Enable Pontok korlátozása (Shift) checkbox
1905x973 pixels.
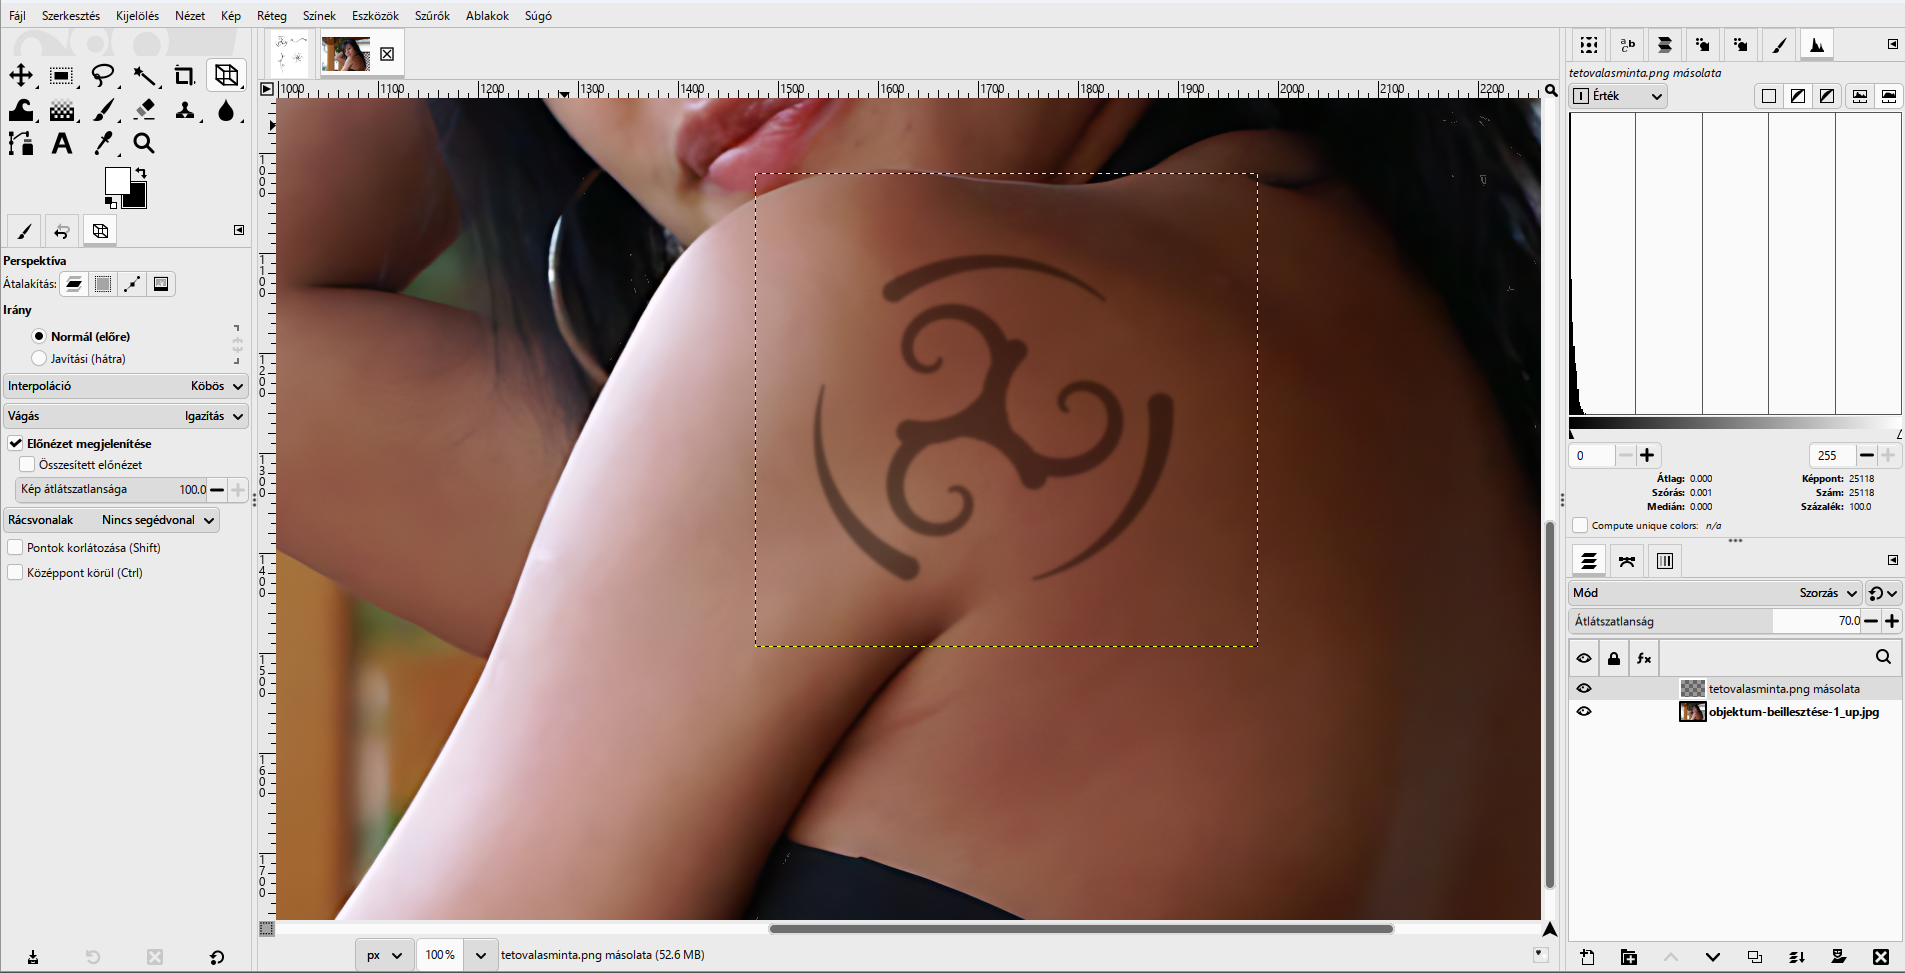tap(15, 547)
